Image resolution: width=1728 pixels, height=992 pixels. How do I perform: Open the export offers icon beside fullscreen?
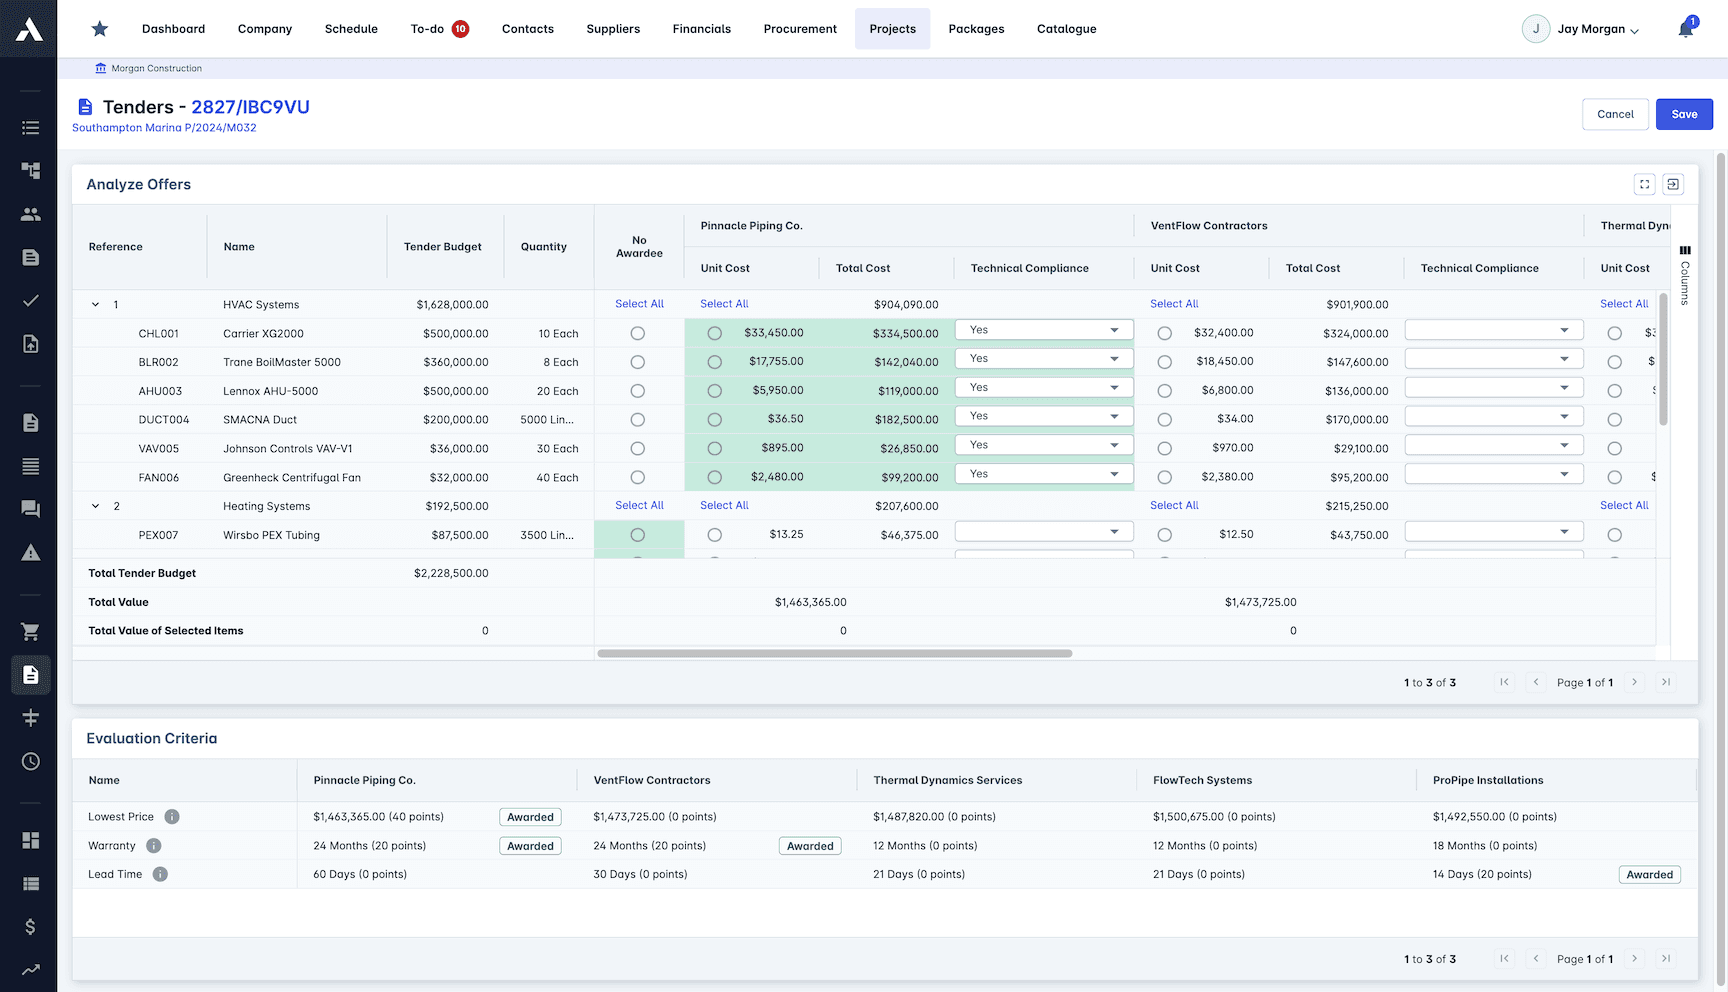tap(1674, 184)
